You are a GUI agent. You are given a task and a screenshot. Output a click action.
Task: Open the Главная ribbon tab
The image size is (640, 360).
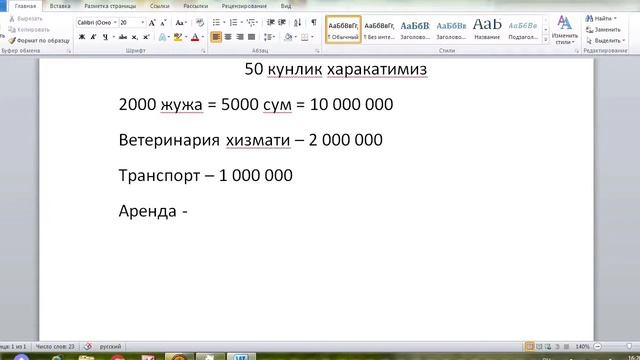25,6
